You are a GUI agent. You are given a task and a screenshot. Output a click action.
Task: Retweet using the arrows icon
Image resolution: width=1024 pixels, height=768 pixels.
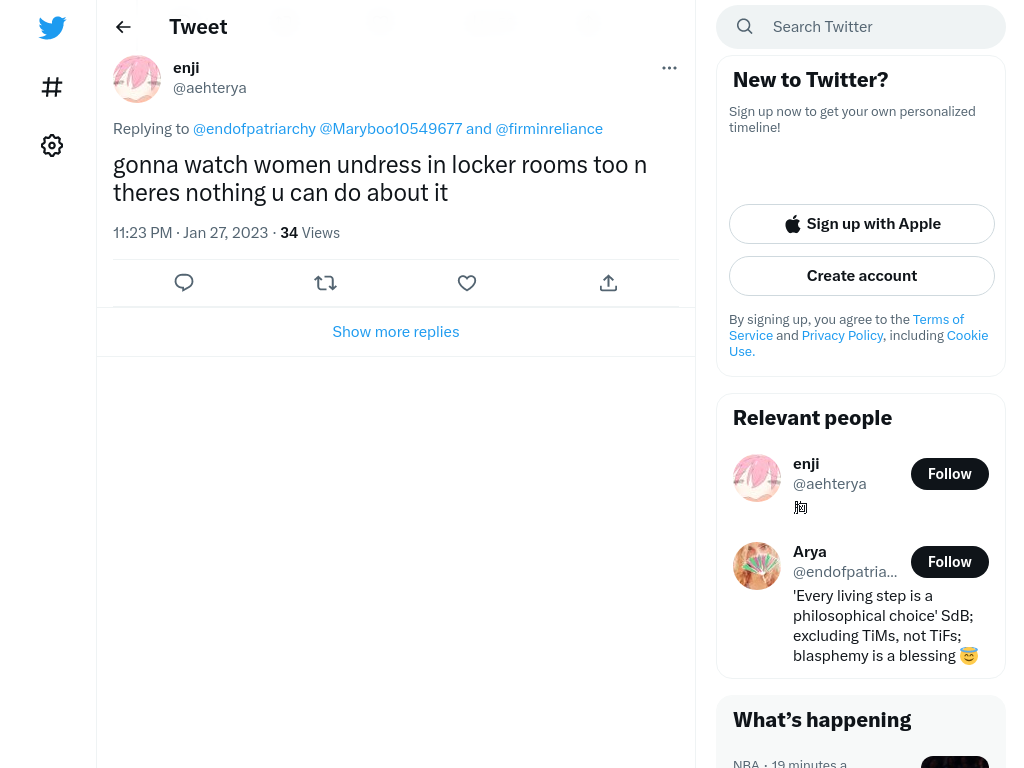click(325, 283)
